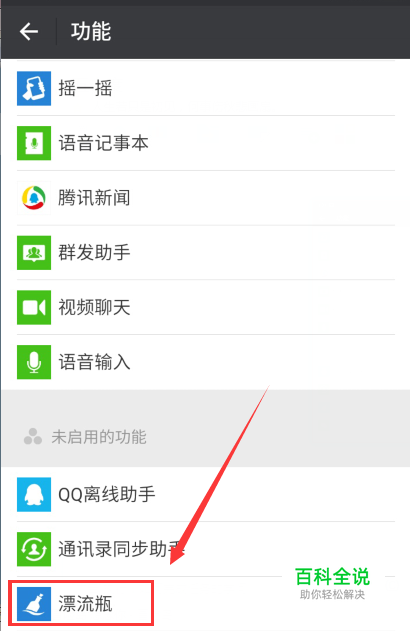Open the 摇一摇 feature entry

[x=206, y=88]
